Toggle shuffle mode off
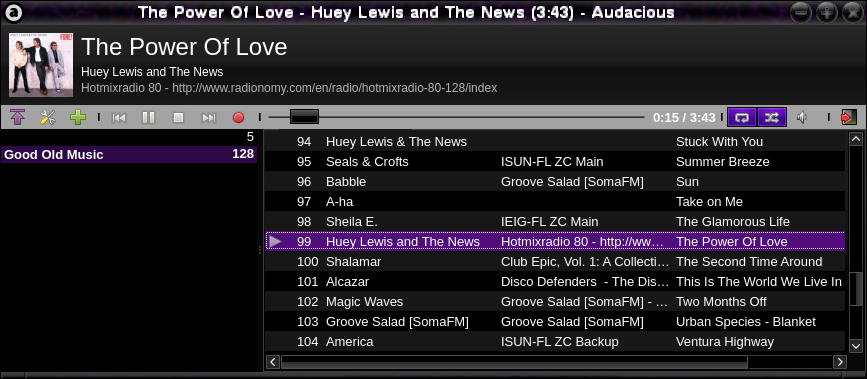 coord(772,117)
